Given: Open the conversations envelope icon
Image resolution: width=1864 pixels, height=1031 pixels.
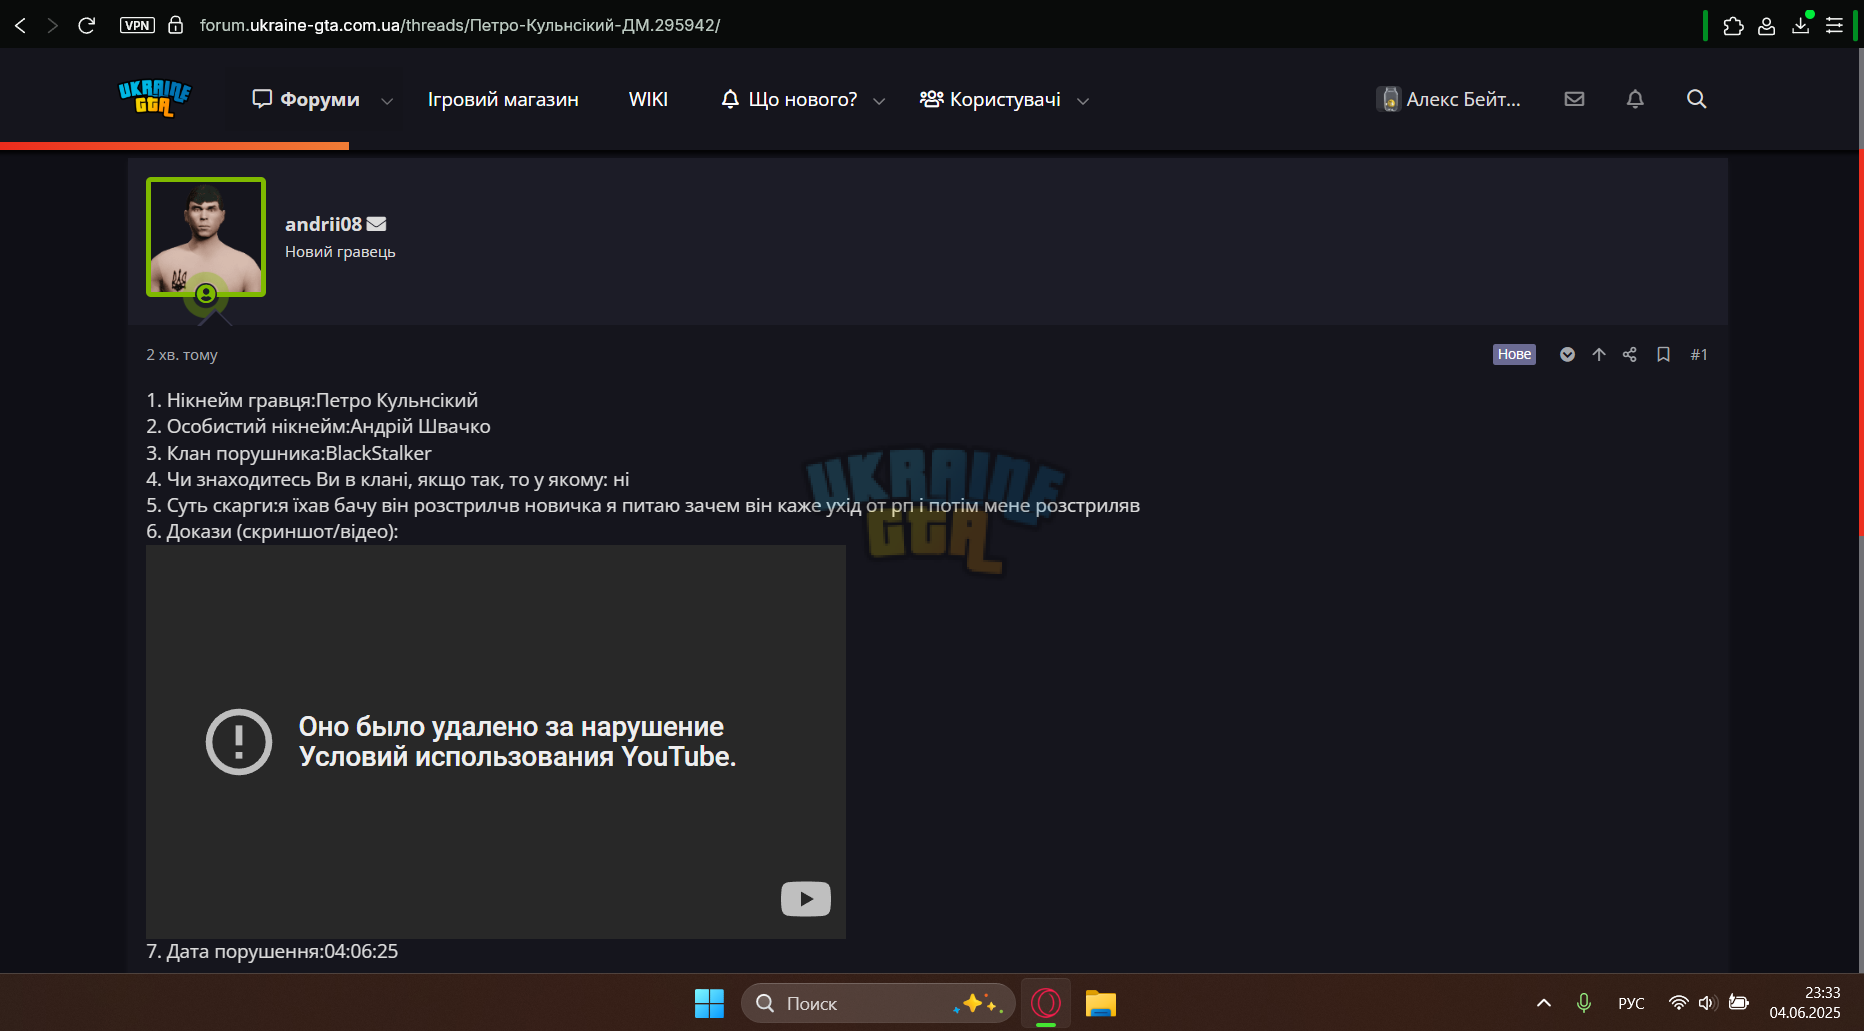Looking at the screenshot, I should 1574,99.
